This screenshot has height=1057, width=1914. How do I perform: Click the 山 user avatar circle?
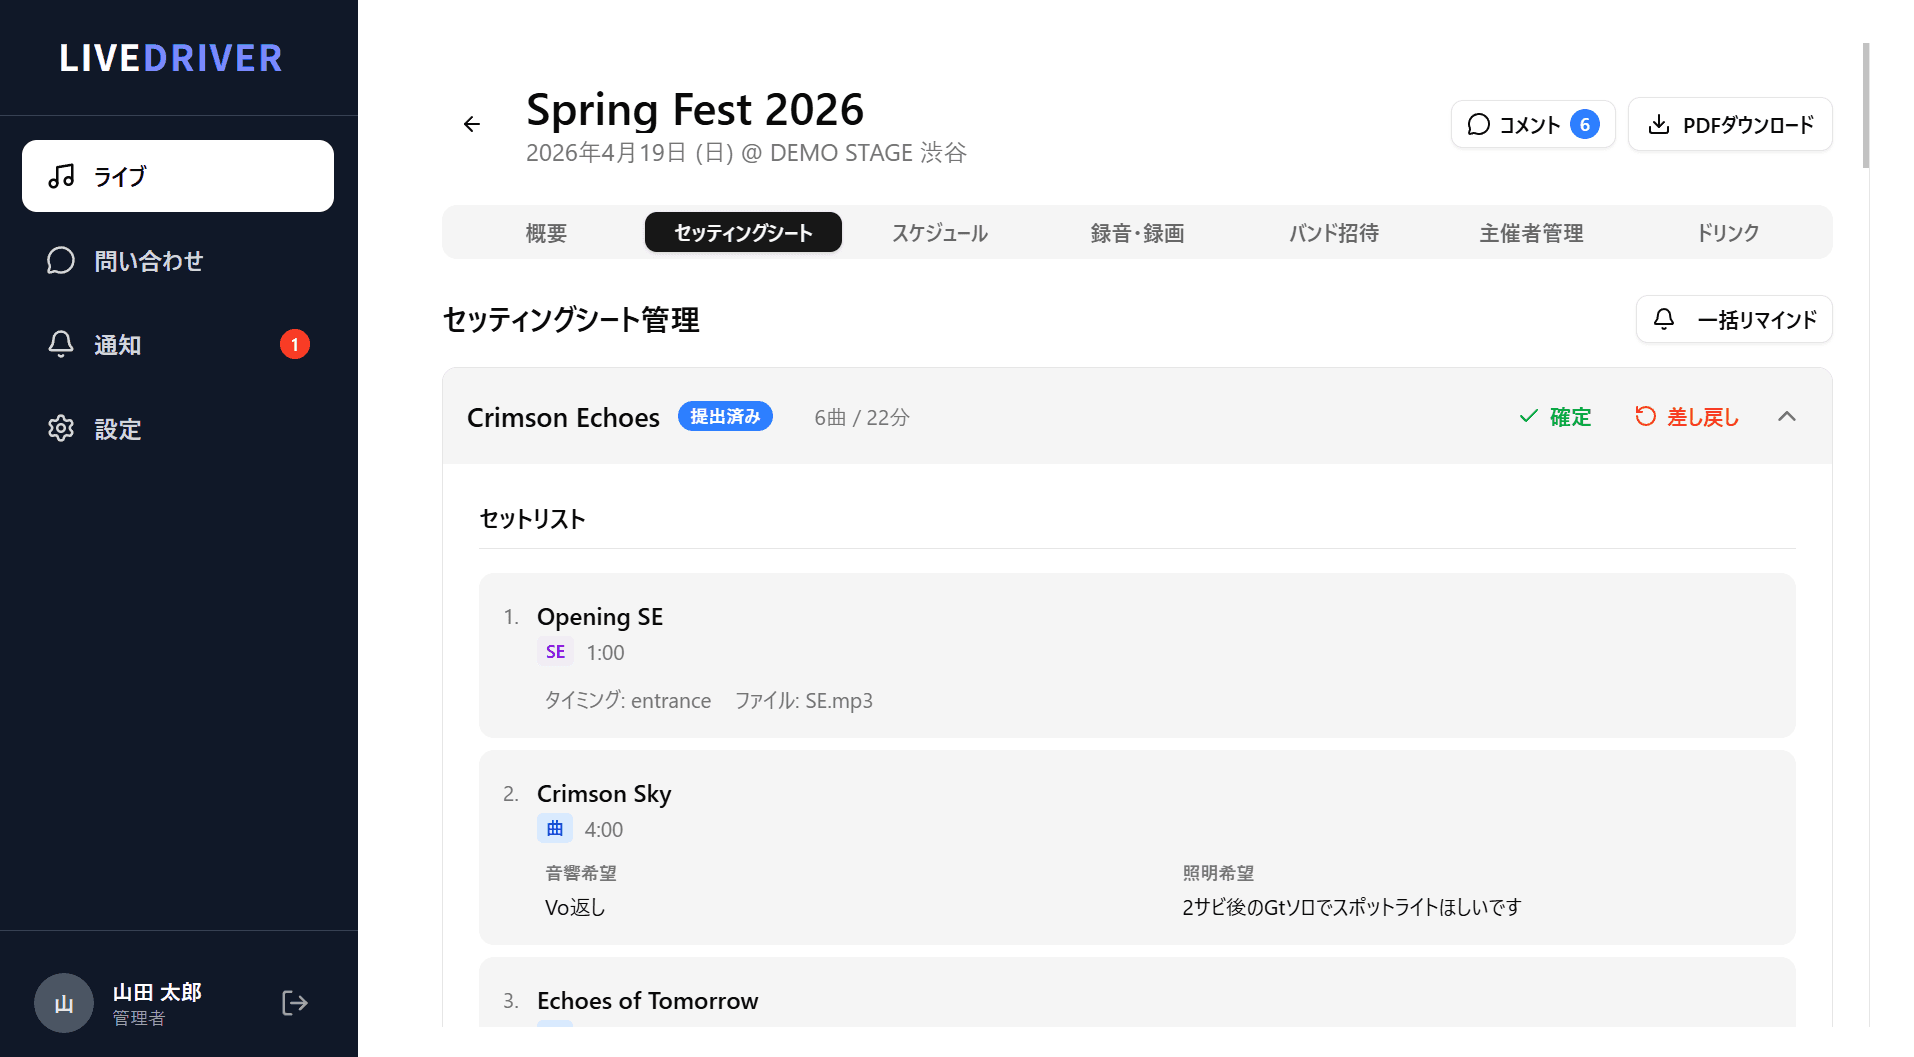click(64, 1003)
